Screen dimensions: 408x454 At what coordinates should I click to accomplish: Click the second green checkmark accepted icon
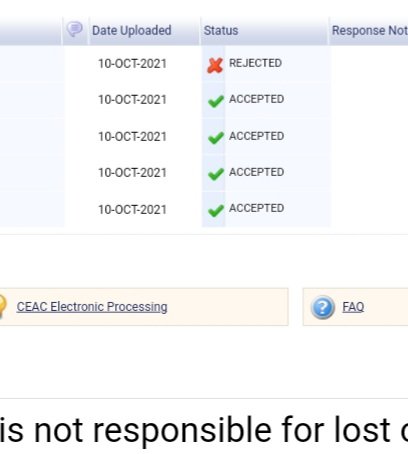tap(216, 138)
